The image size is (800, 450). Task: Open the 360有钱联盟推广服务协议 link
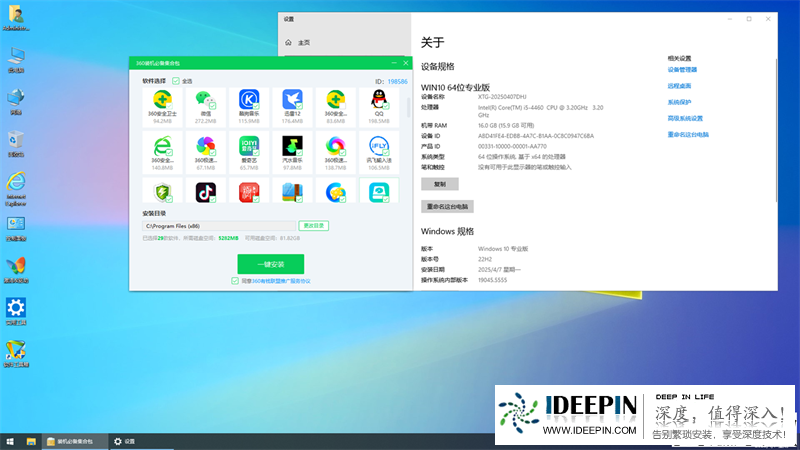click(x=281, y=281)
